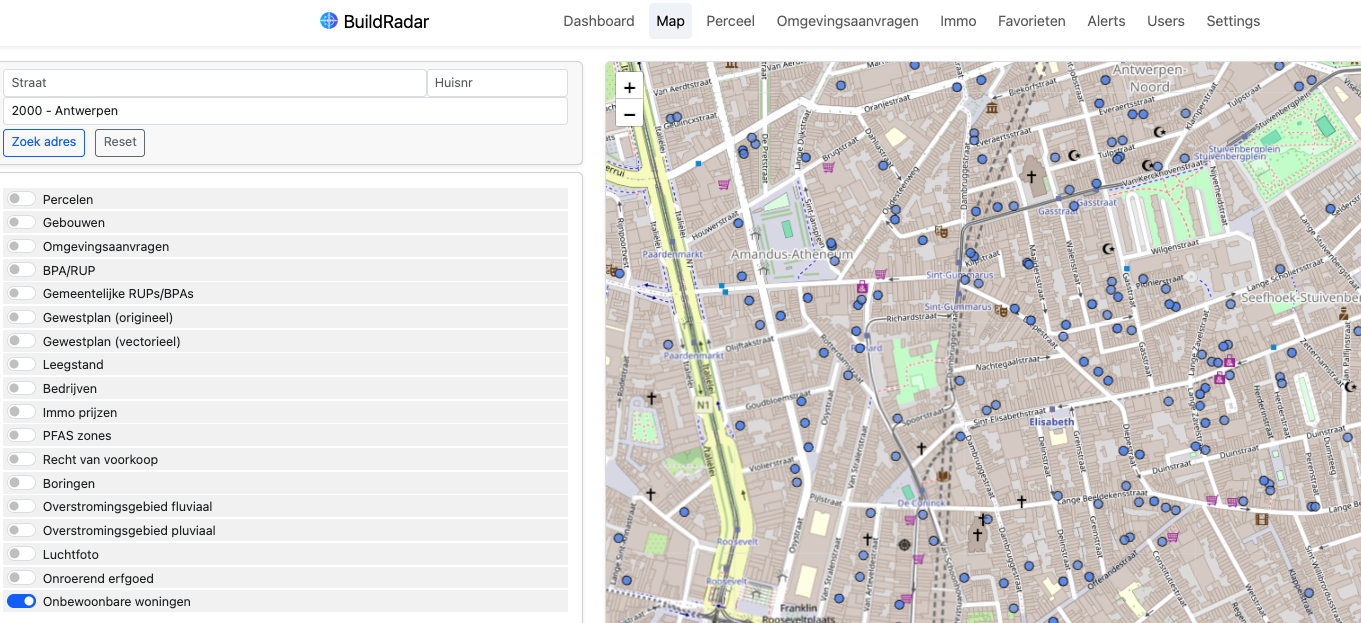The width and height of the screenshot is (1361, 623).
Task: Toggle the Omgevingsaanvragen map layer
Action: point(21,246)
